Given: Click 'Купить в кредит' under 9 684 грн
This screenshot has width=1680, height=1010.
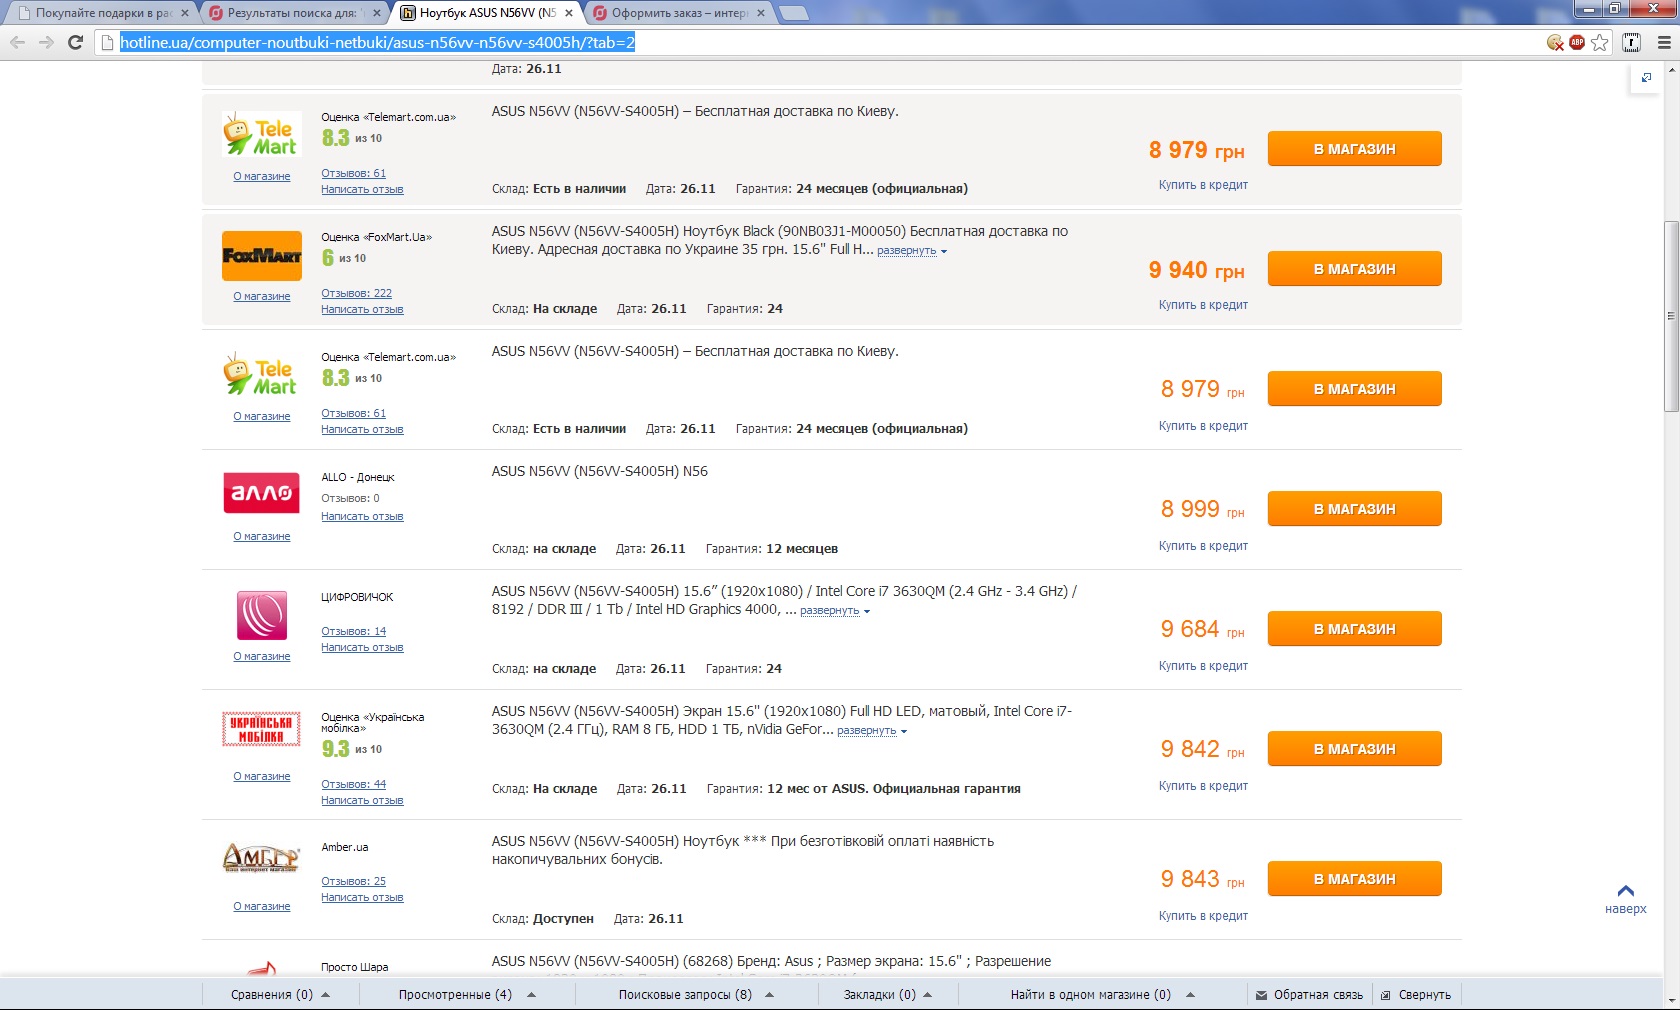Looking at the screenshot, I should point(1203,666).
